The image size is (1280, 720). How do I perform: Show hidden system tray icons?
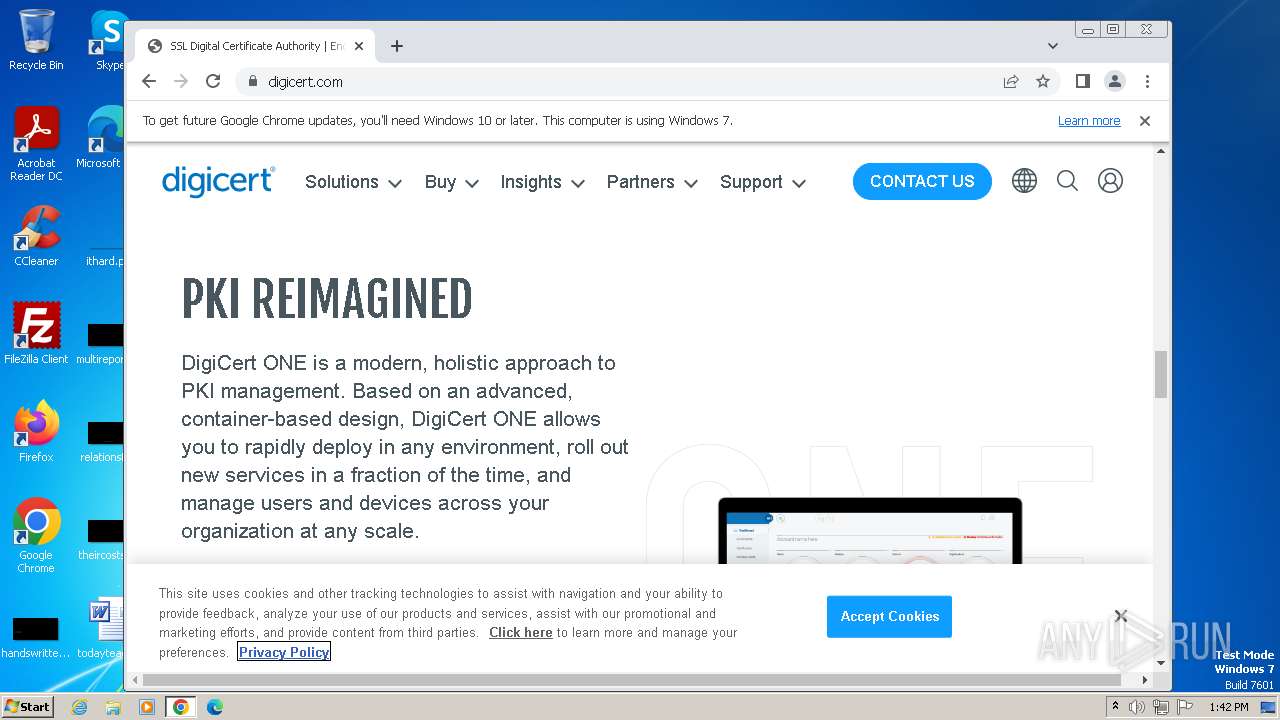pyautogui.click(x=1115, y=707)
